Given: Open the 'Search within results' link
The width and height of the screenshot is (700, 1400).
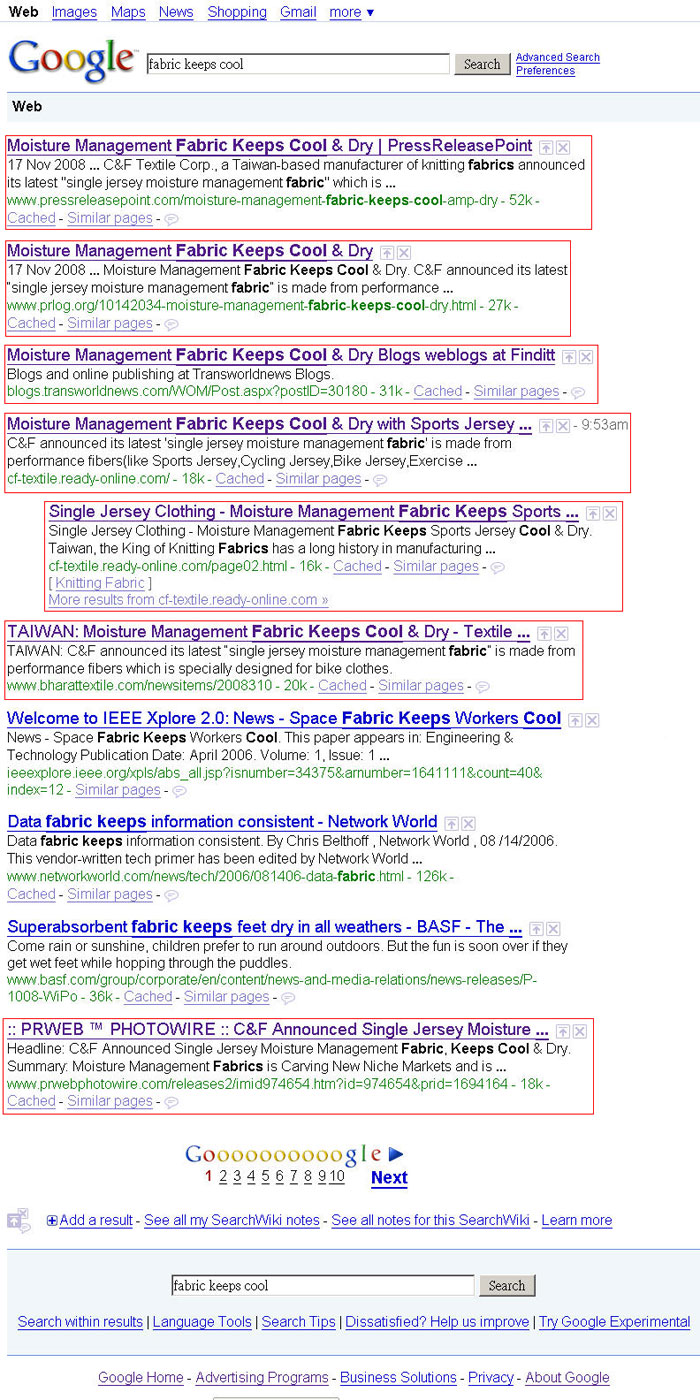Looking at the screenshot, I should coord(81,1322).
